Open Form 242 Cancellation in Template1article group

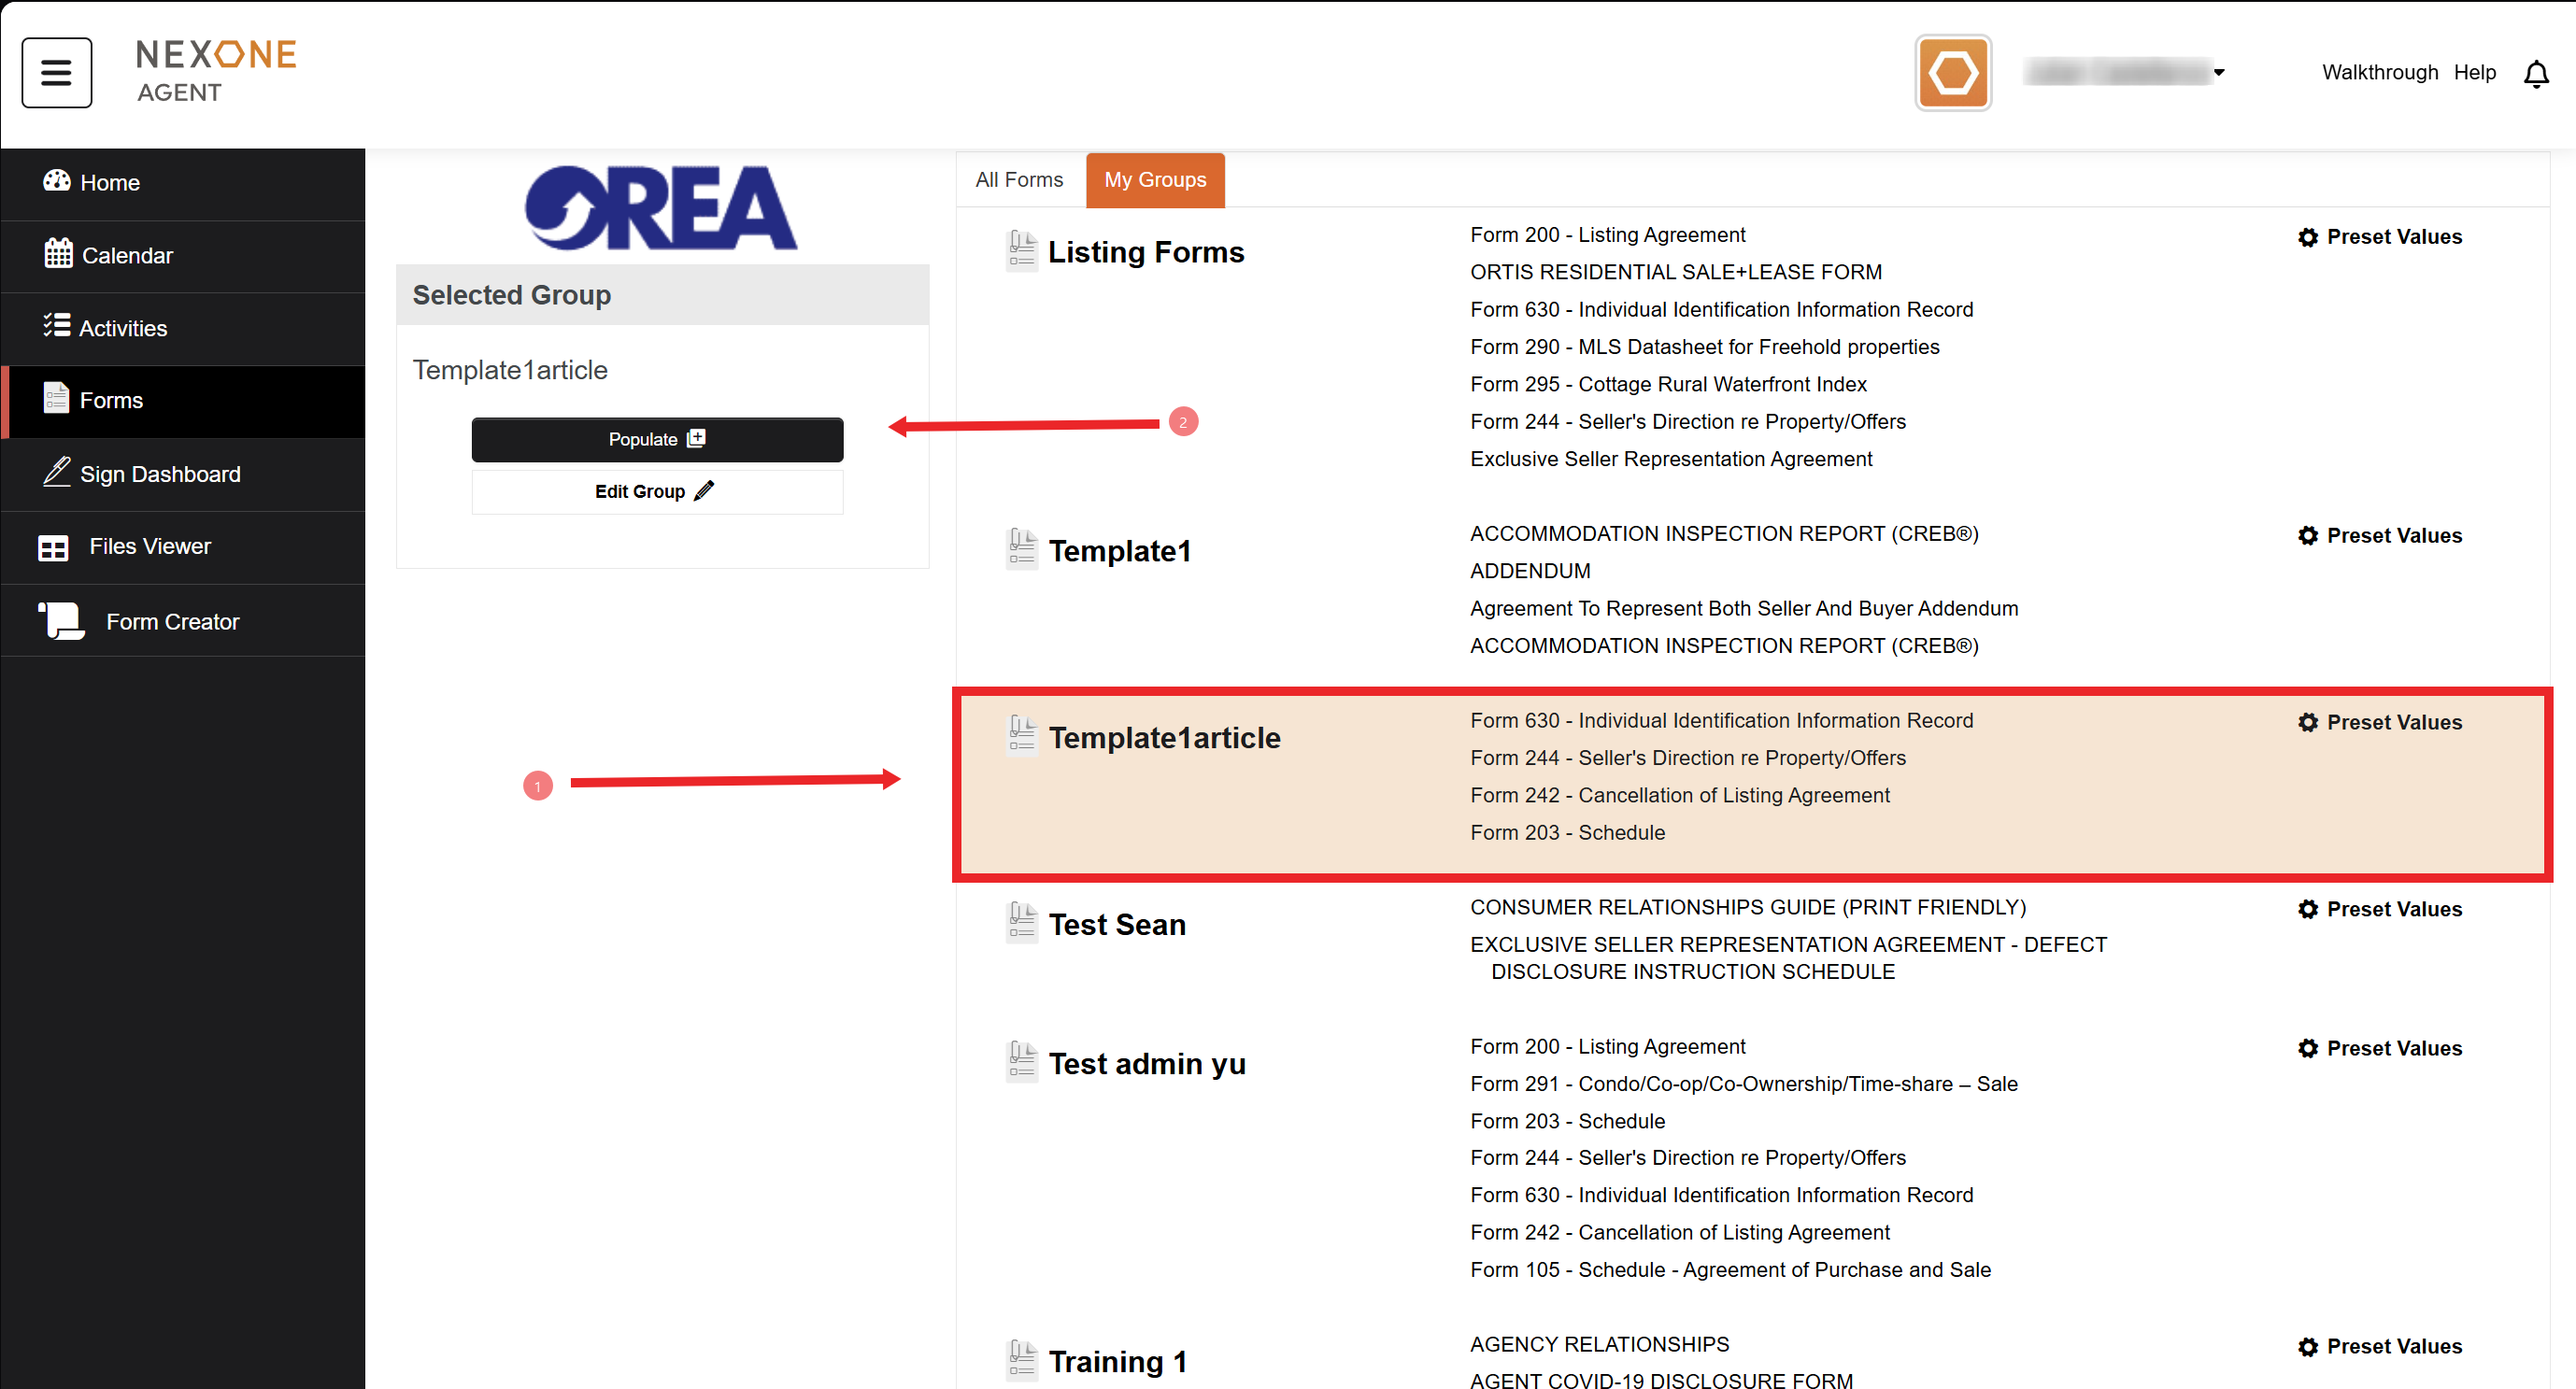[1679, 795]
